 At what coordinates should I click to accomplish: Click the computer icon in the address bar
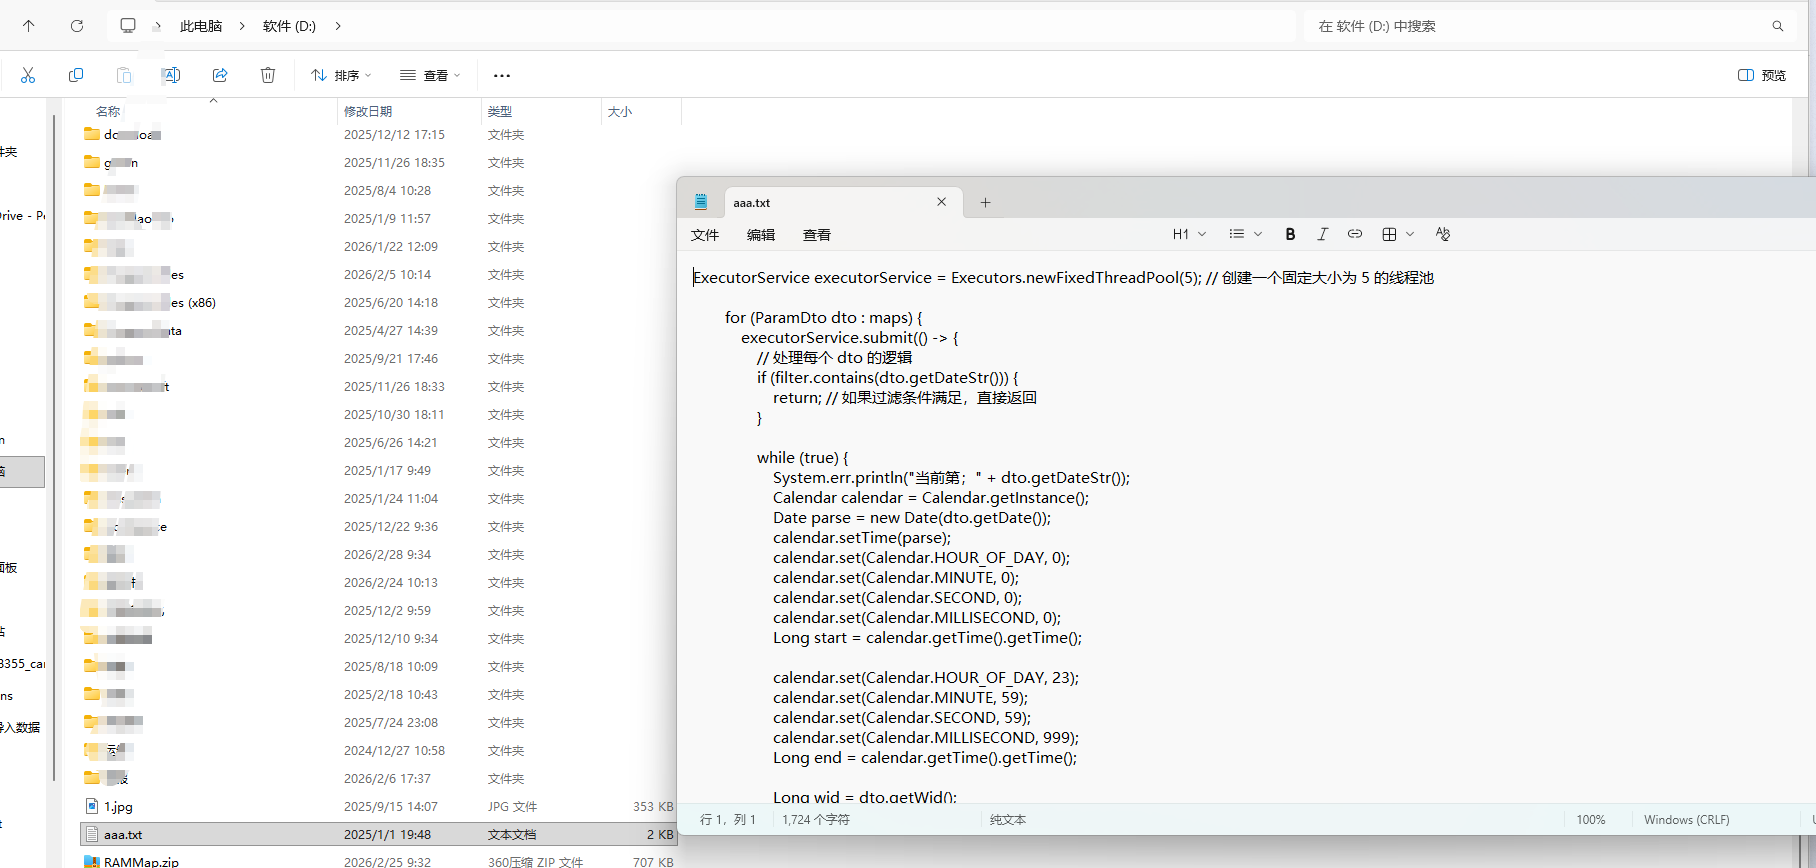128,26
